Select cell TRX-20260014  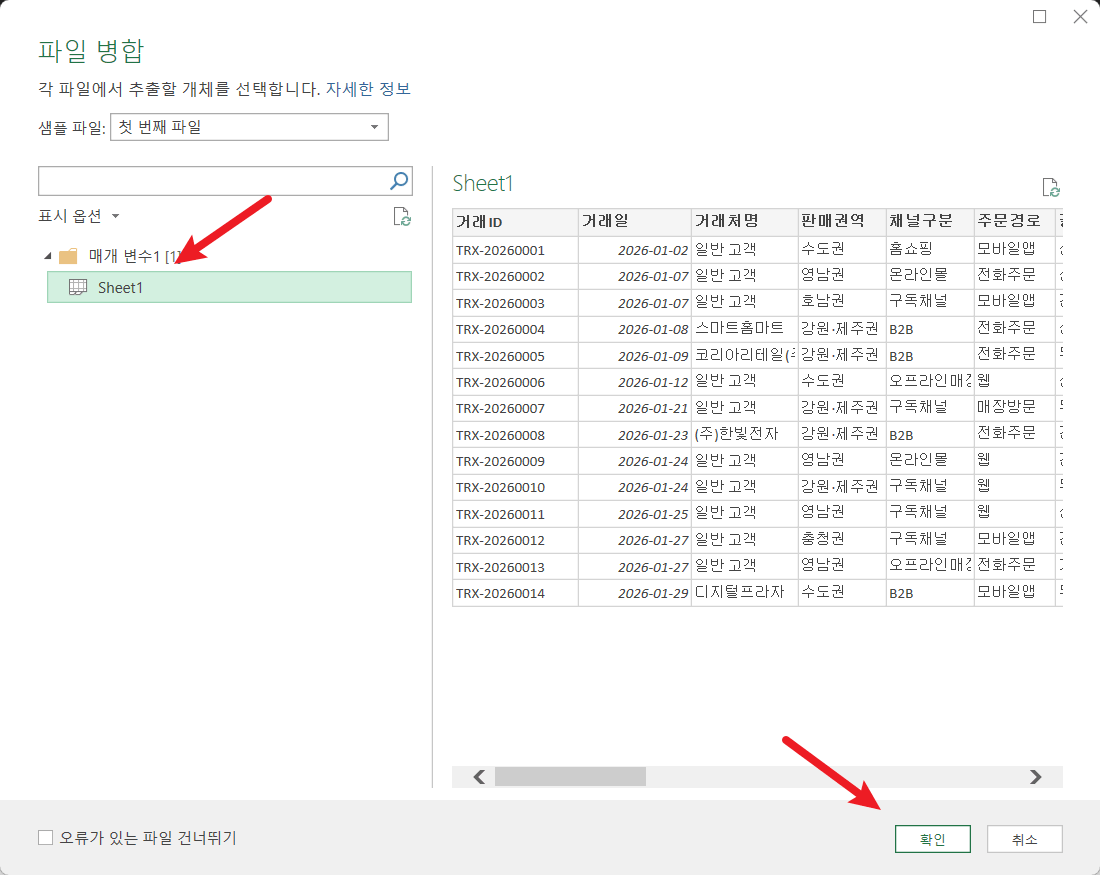(516, 593)
